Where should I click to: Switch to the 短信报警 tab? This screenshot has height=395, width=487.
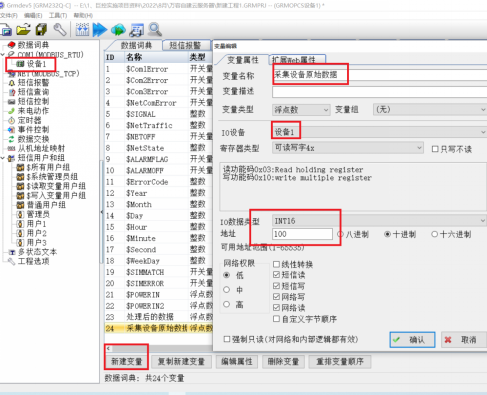click(186, 45)
